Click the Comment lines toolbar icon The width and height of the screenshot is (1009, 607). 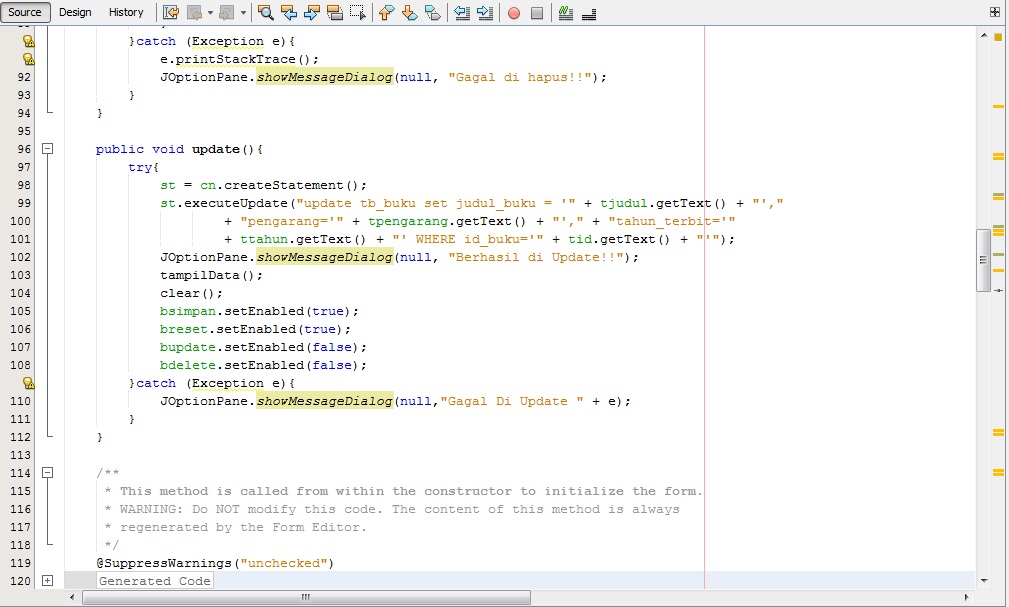[x=566, y=12]
